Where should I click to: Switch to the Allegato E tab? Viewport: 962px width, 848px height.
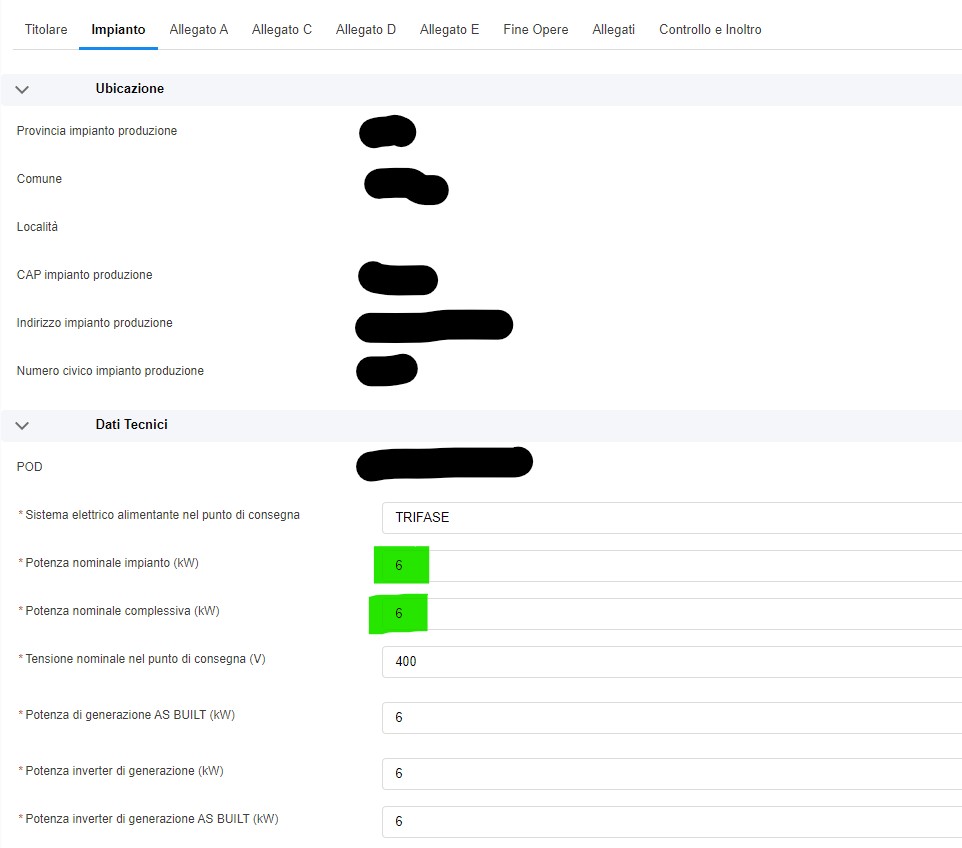point(449,30)
